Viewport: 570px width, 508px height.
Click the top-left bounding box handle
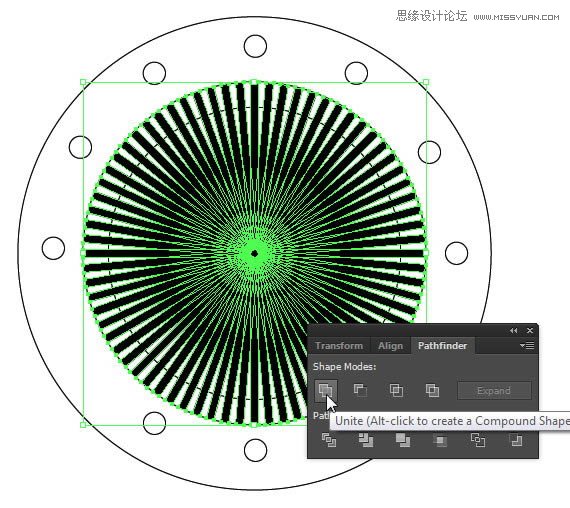coord(83,82)
